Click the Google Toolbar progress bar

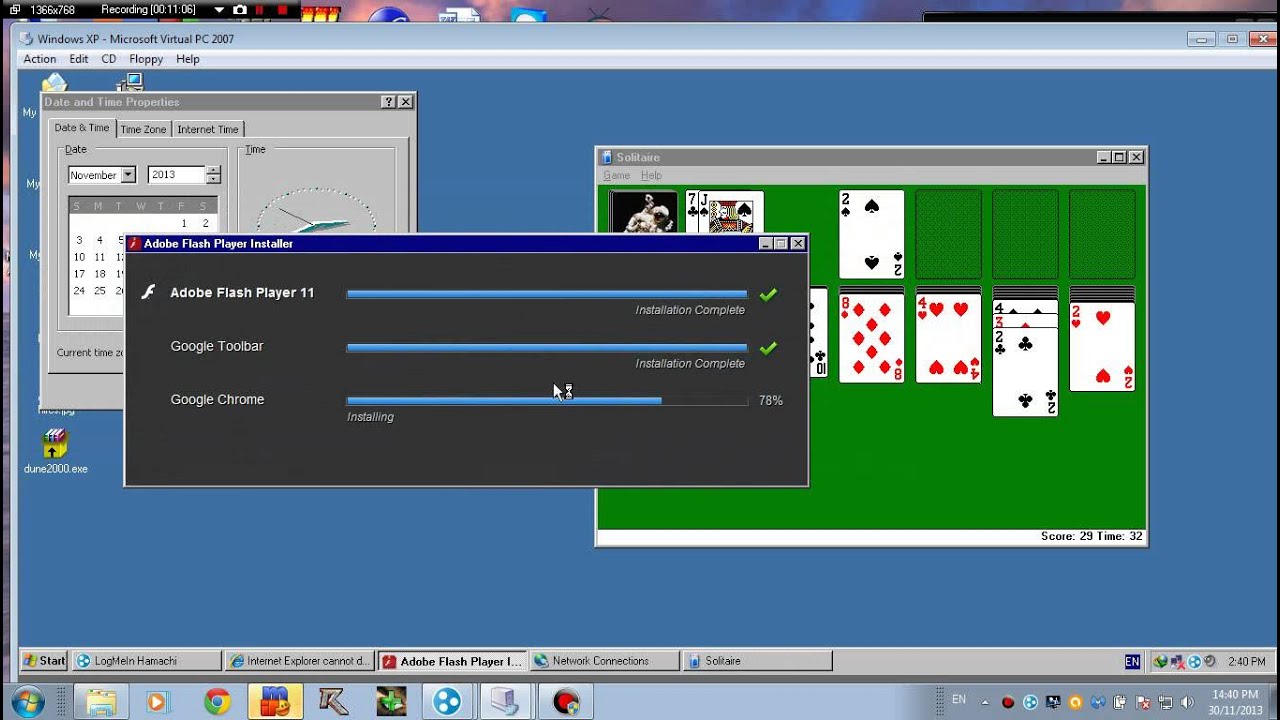547,348
